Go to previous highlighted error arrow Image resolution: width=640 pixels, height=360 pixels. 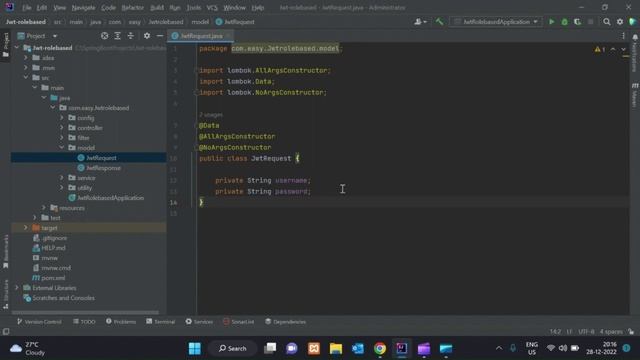pos(613,49)
